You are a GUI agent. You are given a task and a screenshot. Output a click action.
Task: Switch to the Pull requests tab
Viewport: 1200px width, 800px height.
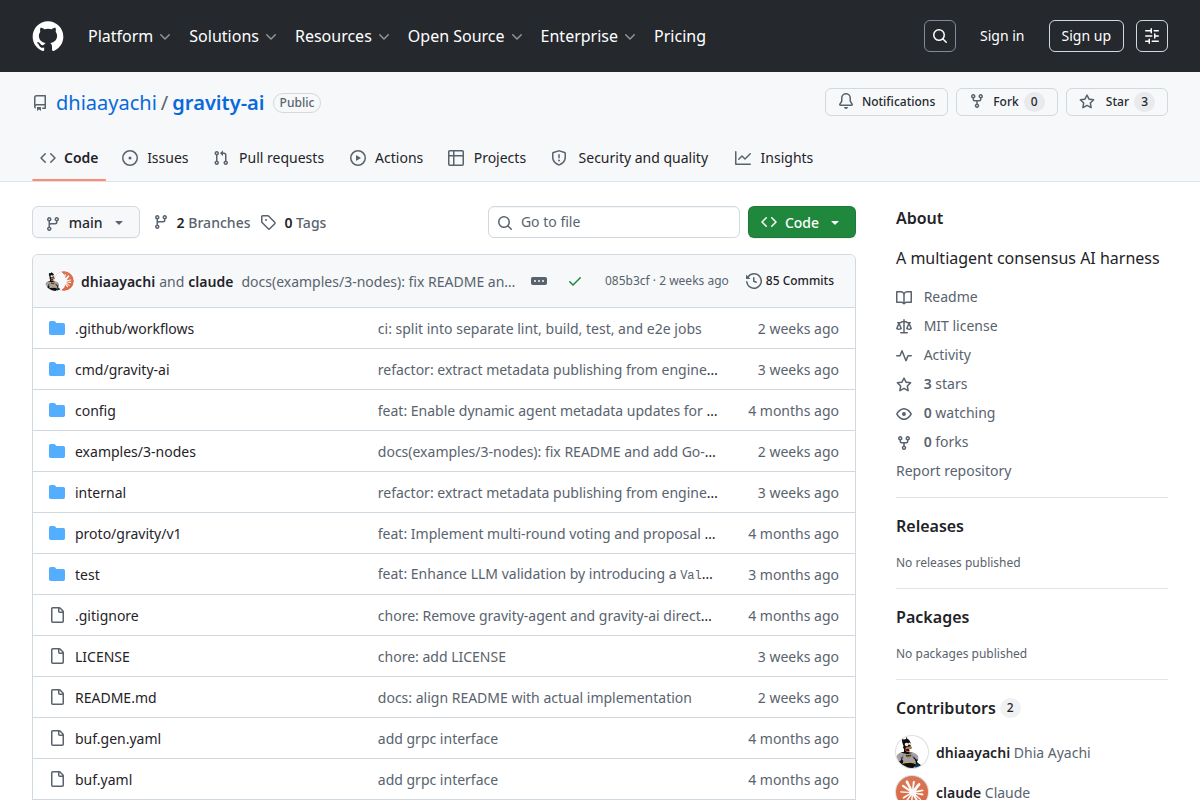click(269, 158)
